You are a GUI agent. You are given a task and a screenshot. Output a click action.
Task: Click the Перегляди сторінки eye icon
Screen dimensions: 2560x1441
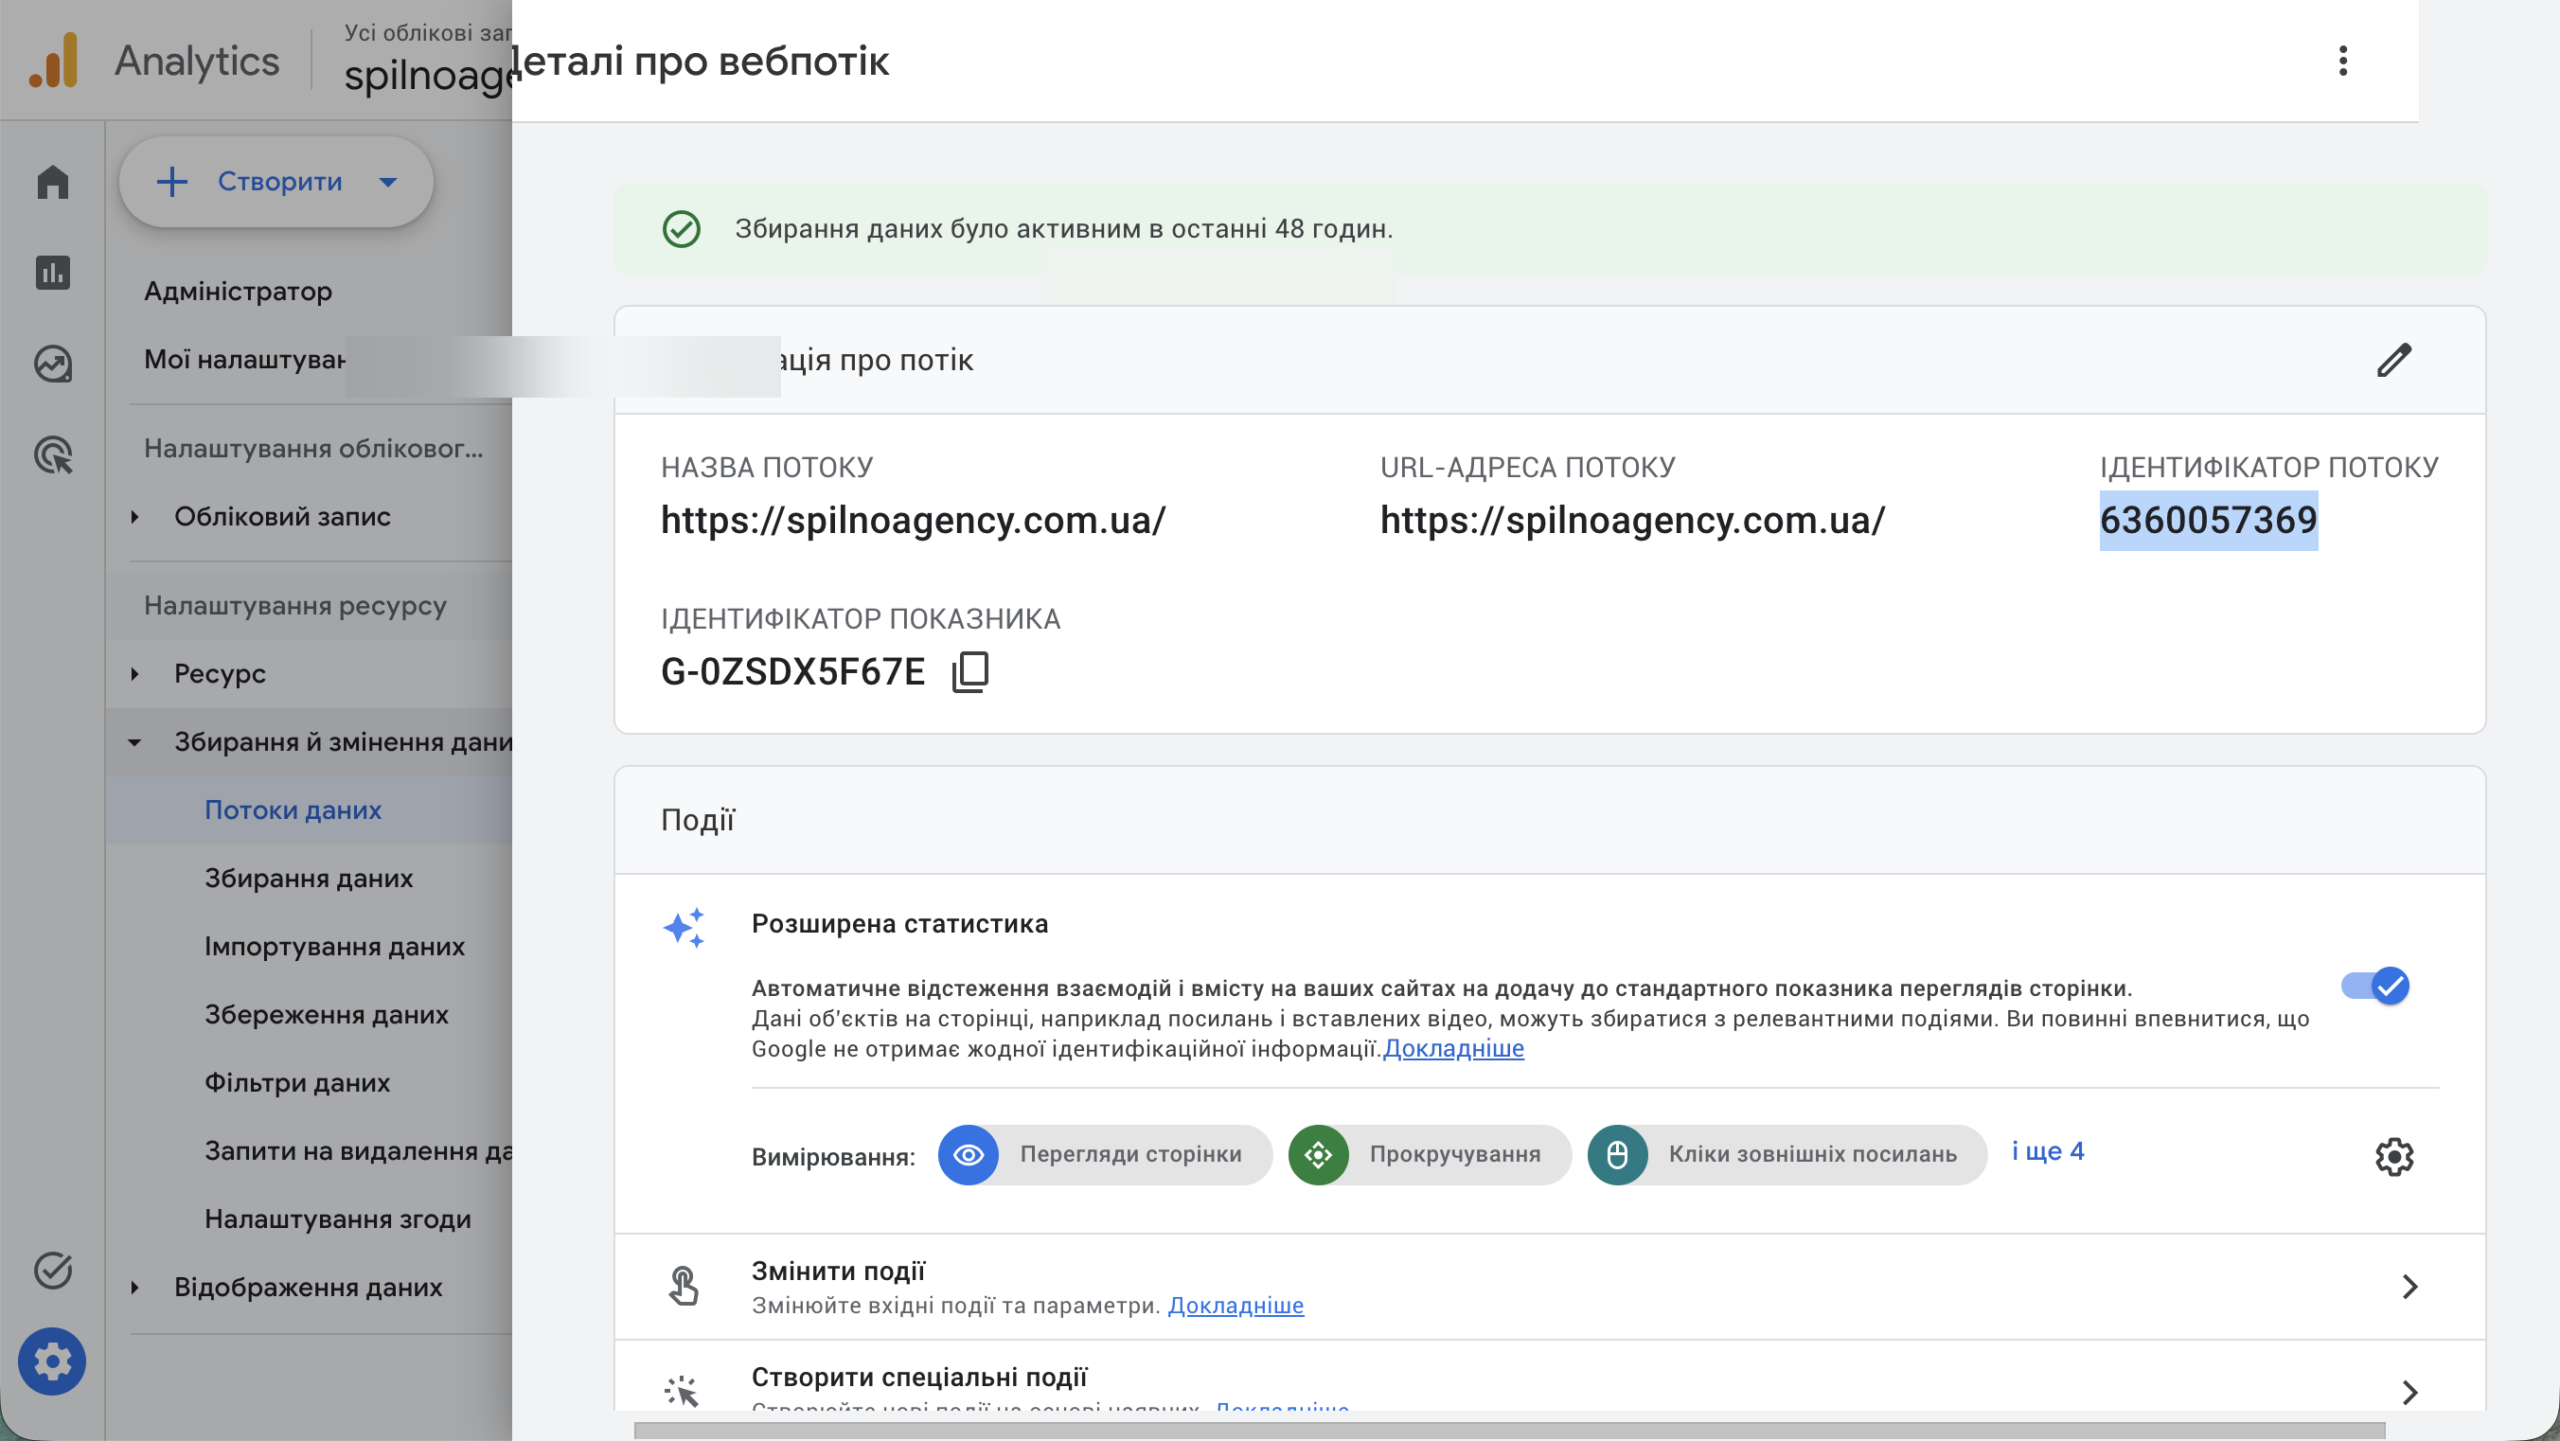pos(968,1155)
